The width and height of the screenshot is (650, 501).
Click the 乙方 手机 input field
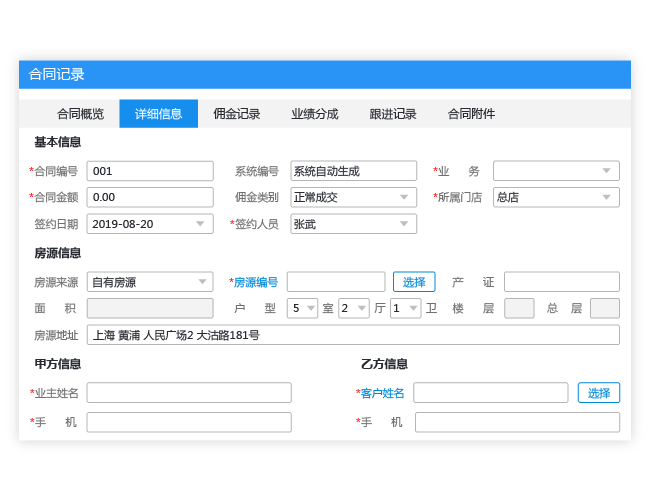coord(517,422)
